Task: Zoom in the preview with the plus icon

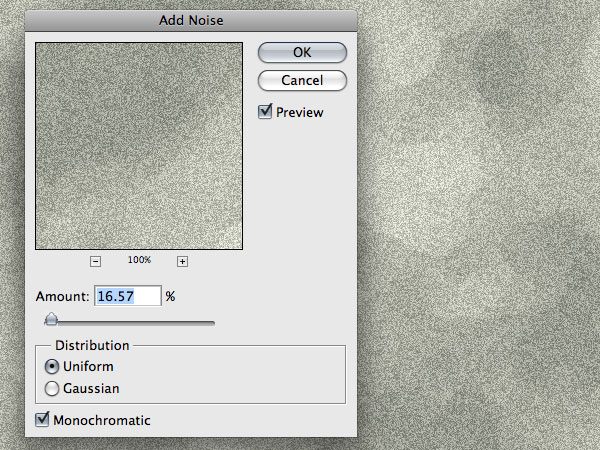Action: [x=183, y=262]
